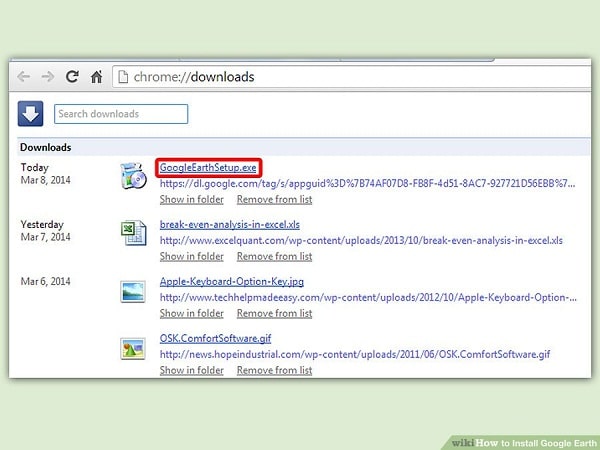
Task: Click the Excel file icon for break-even-analysis
Action: pyautogui.click(x=133, y=233)
